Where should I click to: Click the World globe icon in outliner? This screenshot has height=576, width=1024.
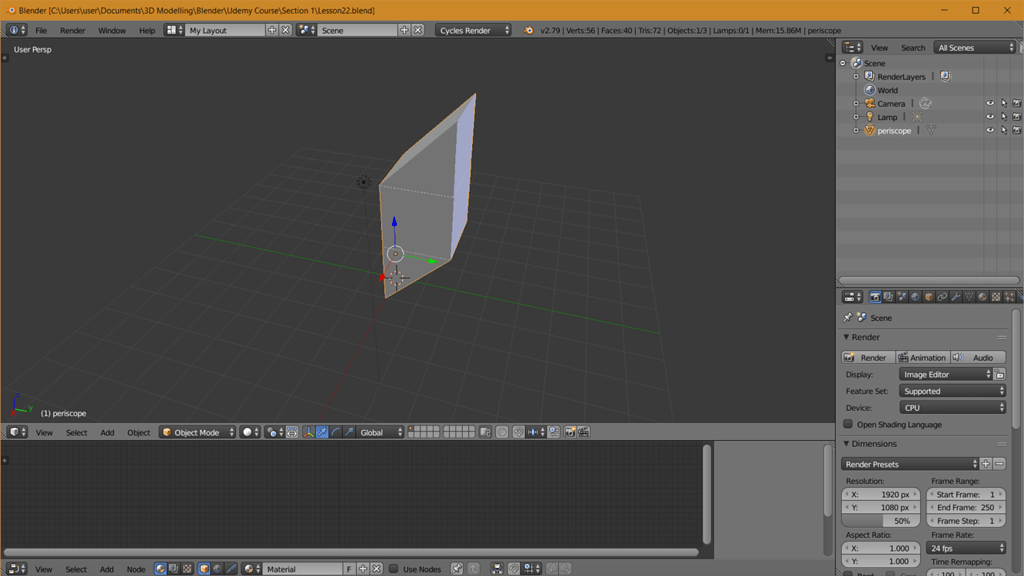click(x=870, y=90)
